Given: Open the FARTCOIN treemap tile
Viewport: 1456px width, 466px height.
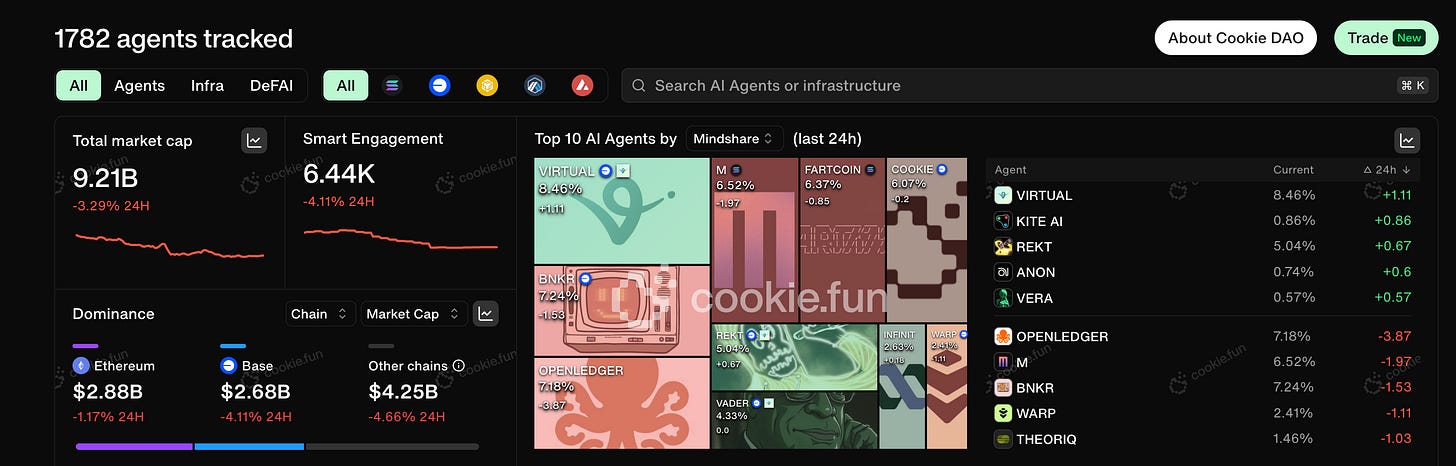Looking at the screenshot, I should tap(842, 240).
